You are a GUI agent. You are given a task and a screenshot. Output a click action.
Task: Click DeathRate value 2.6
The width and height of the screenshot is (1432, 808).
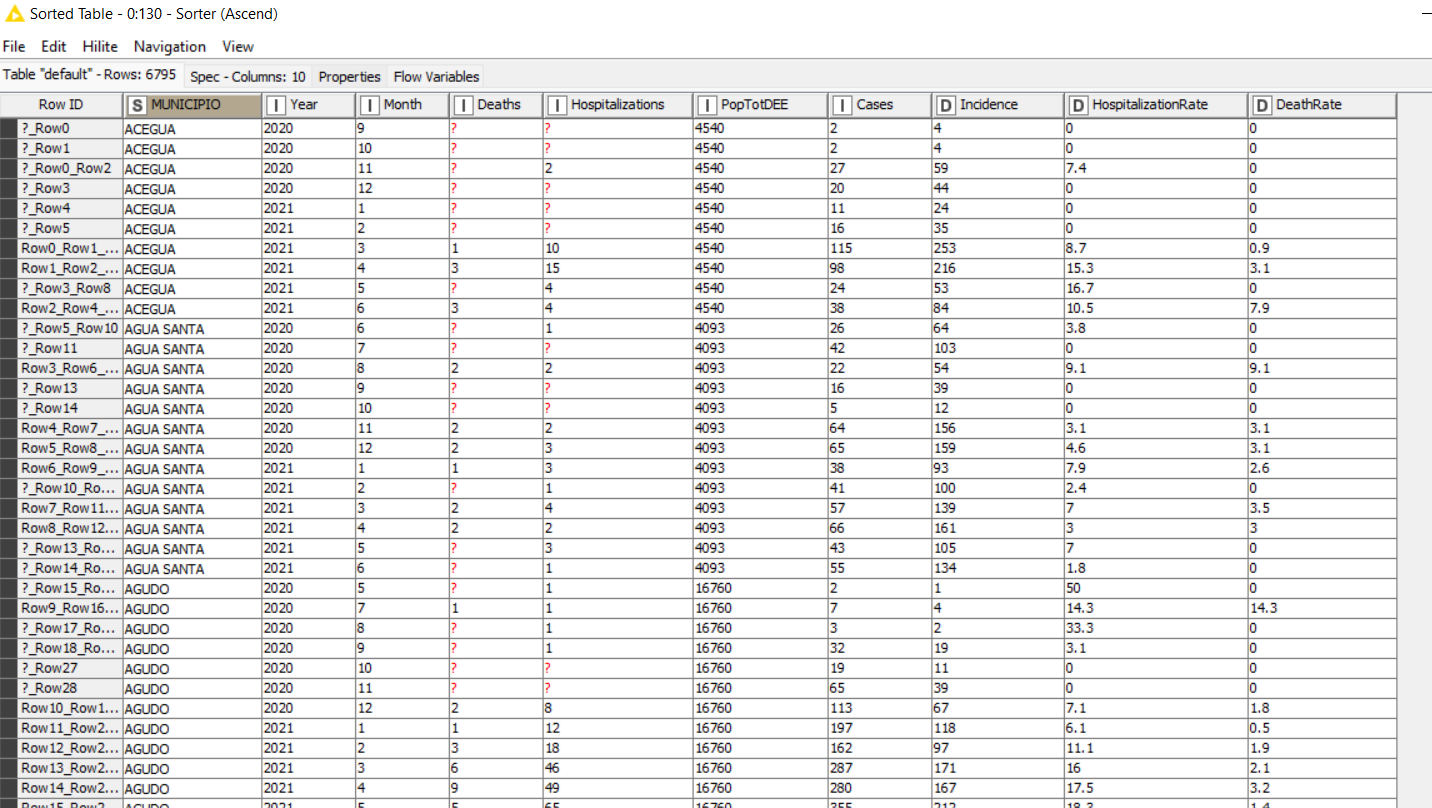[x=1322, y=468]
